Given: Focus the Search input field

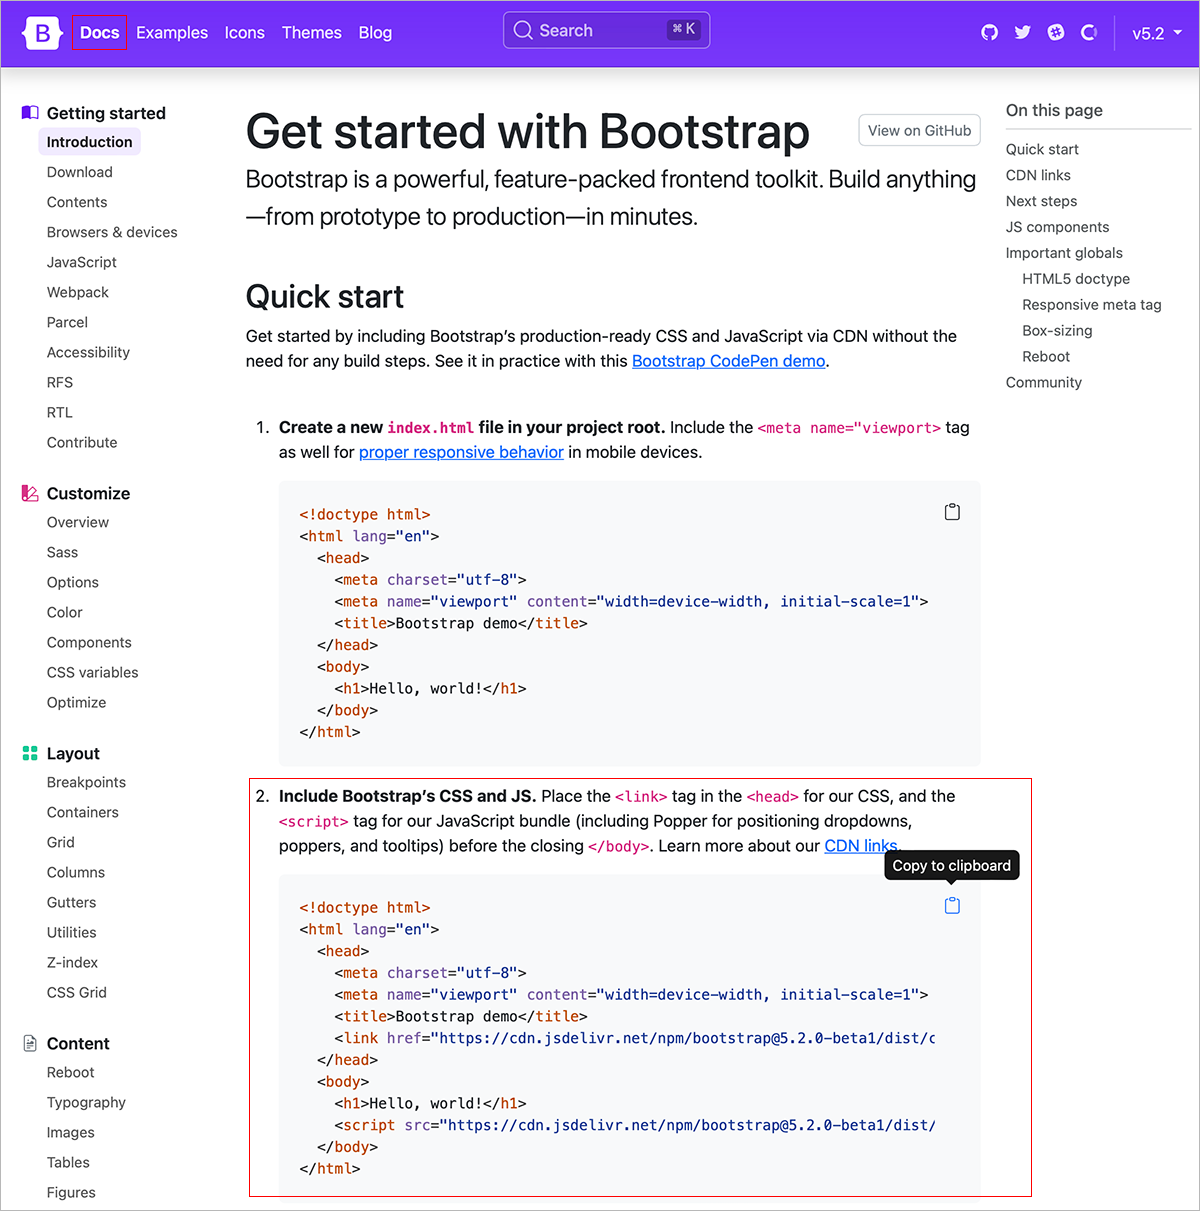Looking at the screenshot, I should coord(605,31).
